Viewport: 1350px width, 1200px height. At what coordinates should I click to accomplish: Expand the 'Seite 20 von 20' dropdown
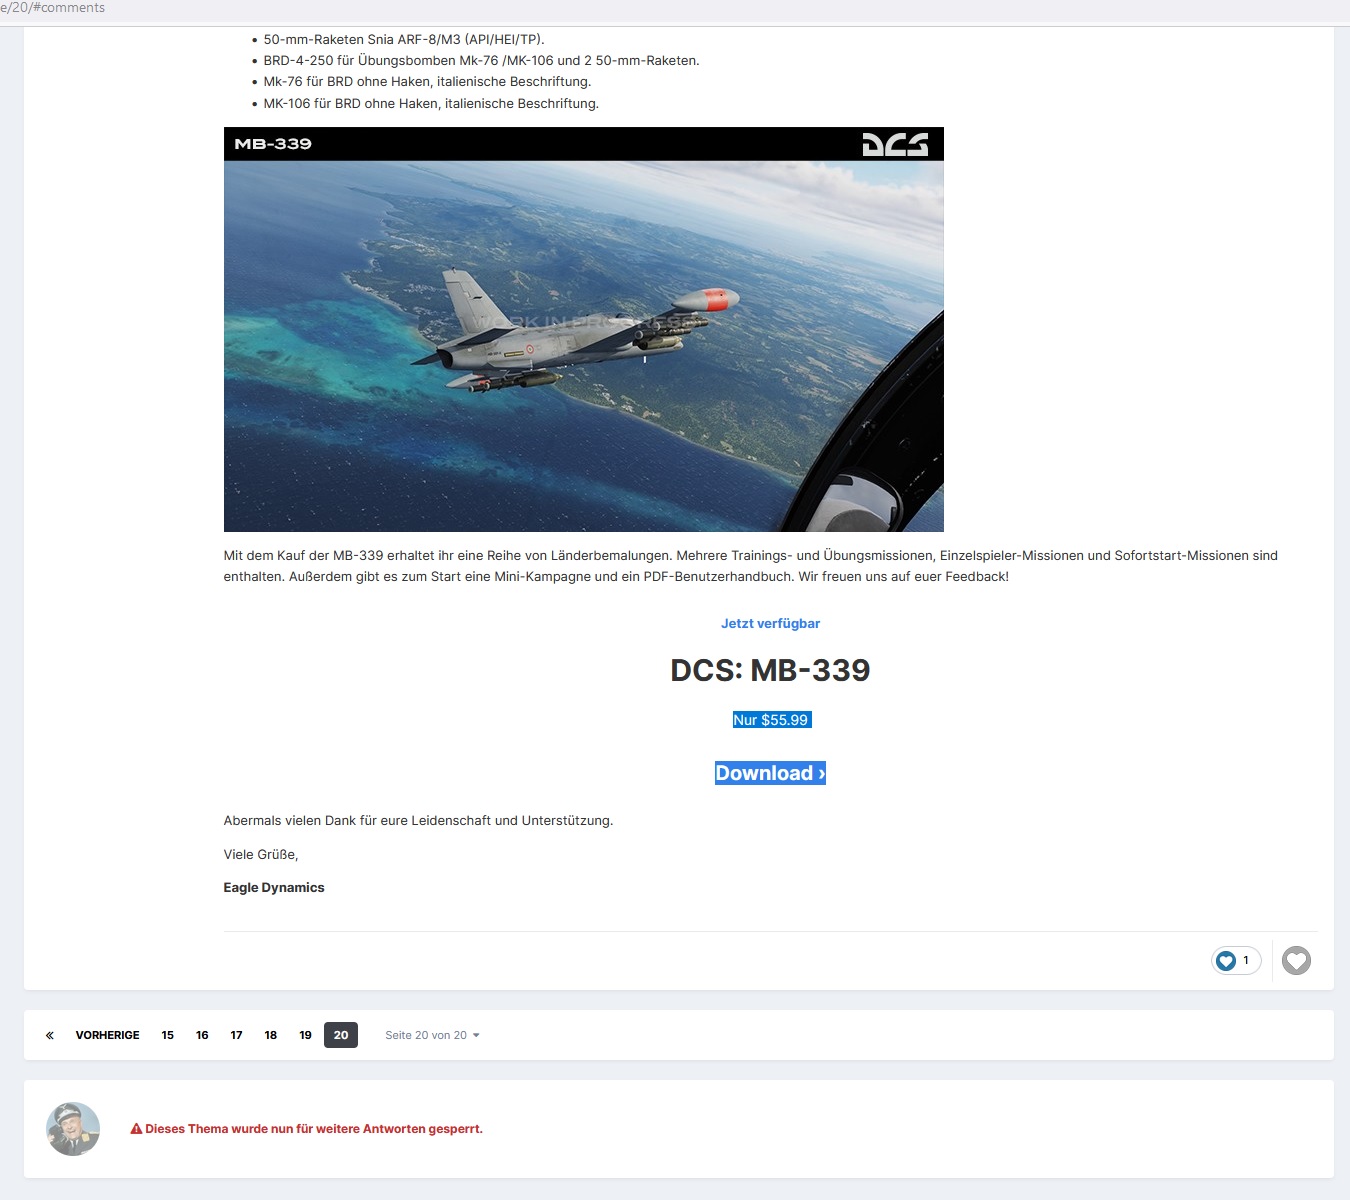pyautogui.click(x=432, y=1035)
